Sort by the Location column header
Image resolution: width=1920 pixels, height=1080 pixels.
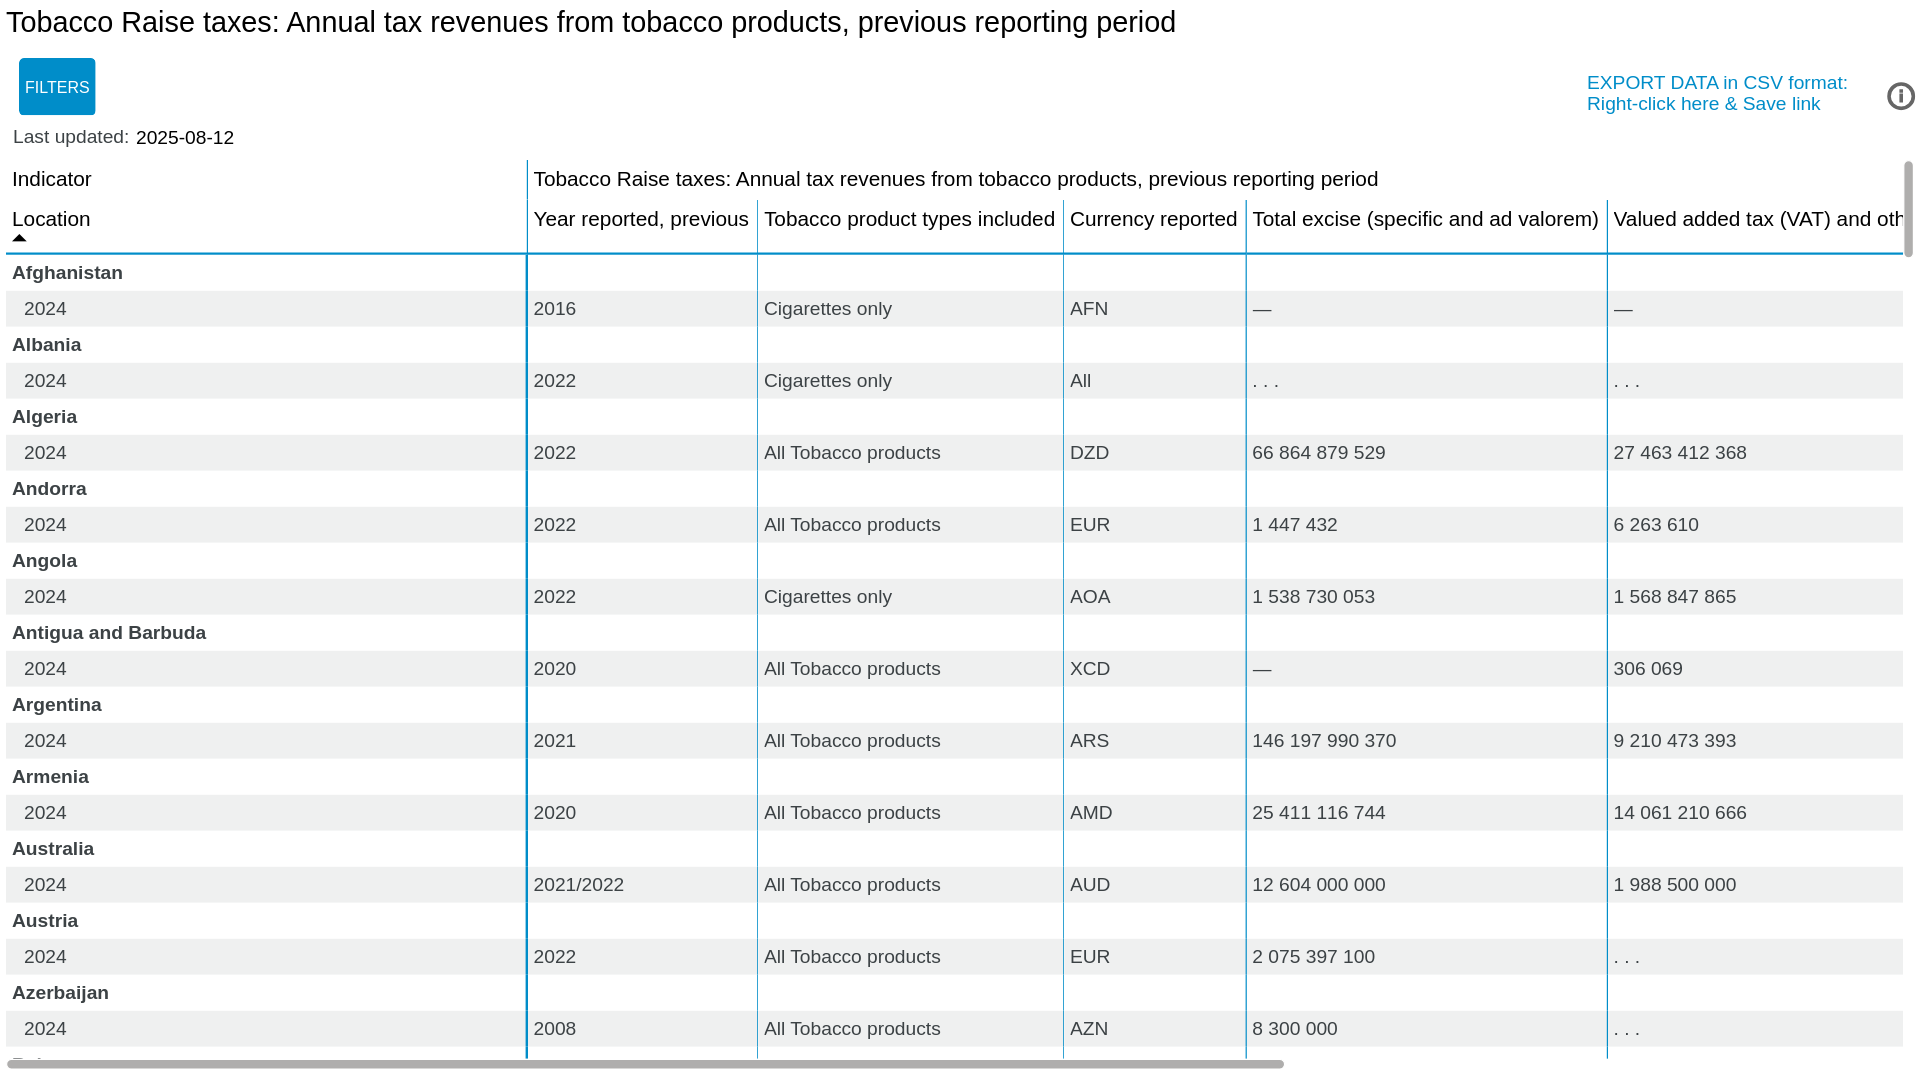pyautogui.click(x=51, y=219)
